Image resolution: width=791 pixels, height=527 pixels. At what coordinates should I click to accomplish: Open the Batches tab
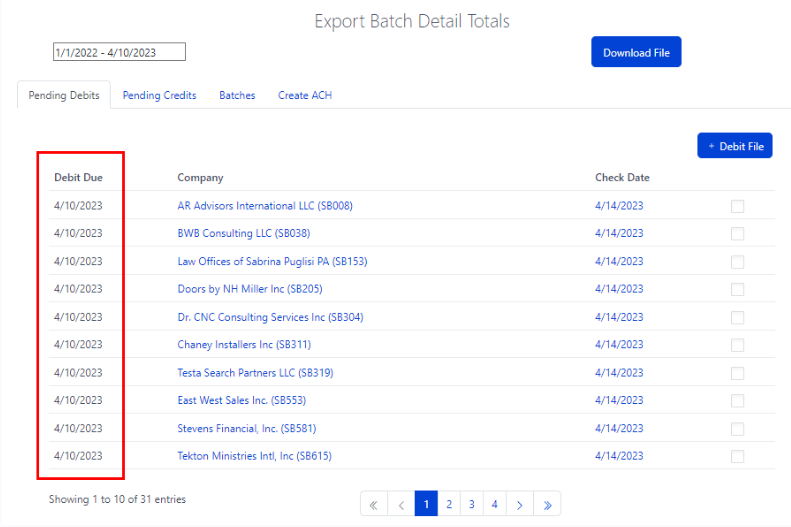tap(237, 95)
